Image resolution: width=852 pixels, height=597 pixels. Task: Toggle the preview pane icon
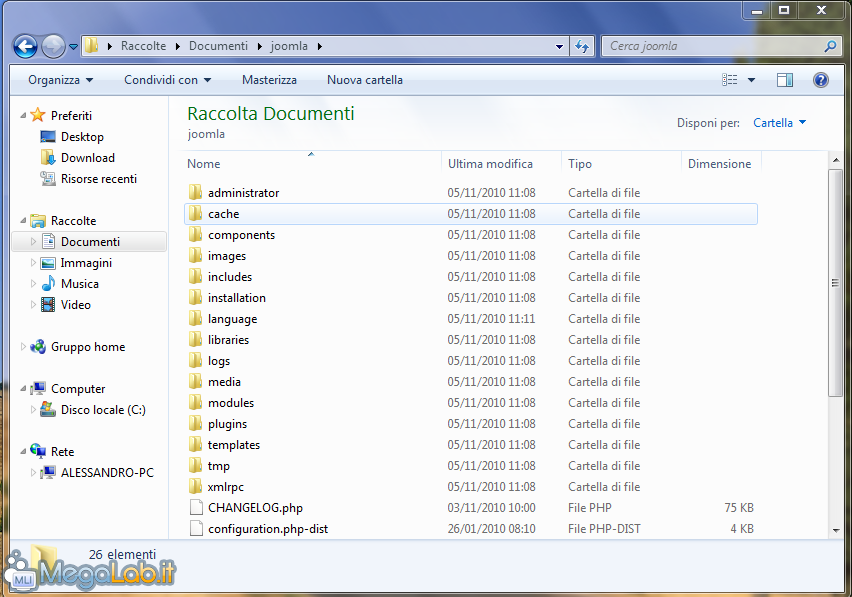pos(785,80)
